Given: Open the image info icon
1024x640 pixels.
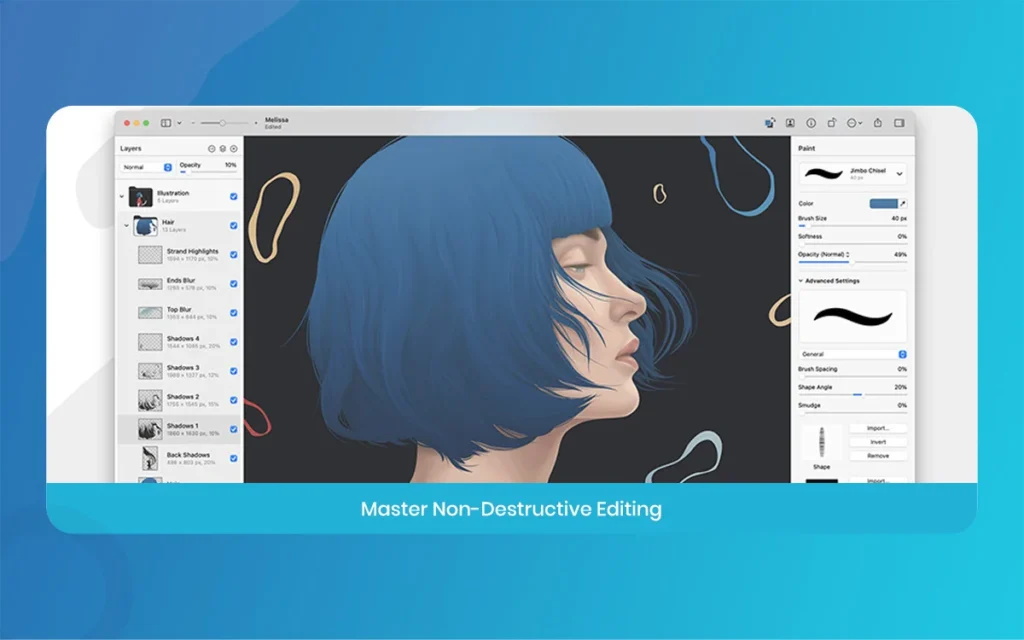Looking at the screenshot, I should coord(811,123).
